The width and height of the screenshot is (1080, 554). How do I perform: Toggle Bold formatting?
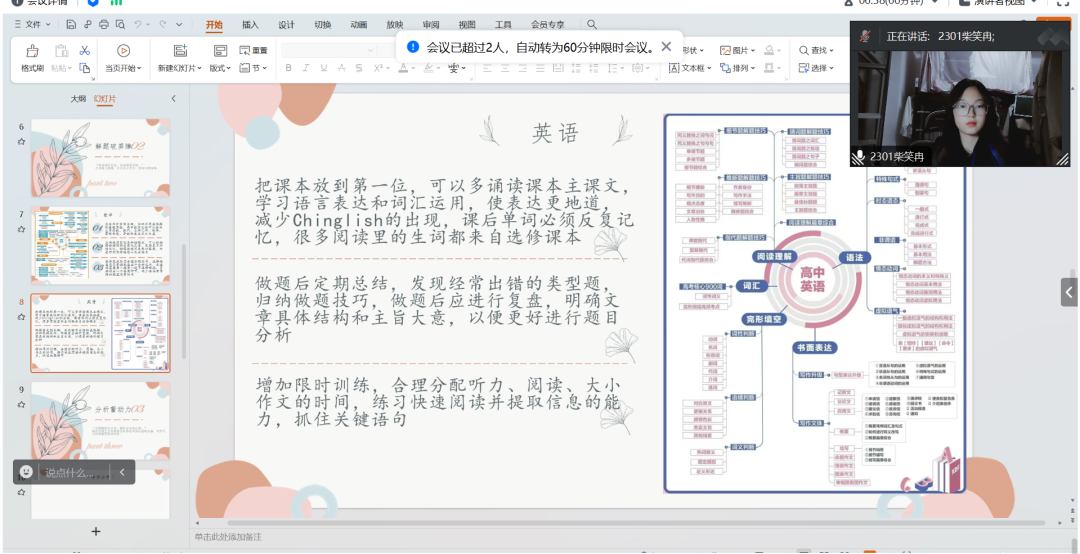point(288,68)
